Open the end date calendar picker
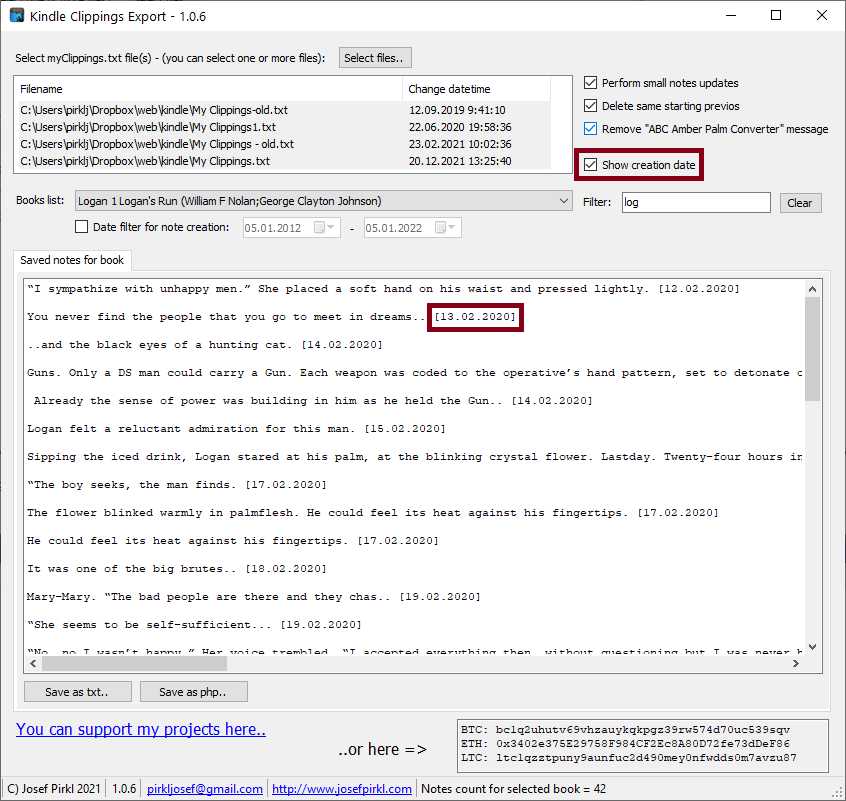 (x=446, y=228)
